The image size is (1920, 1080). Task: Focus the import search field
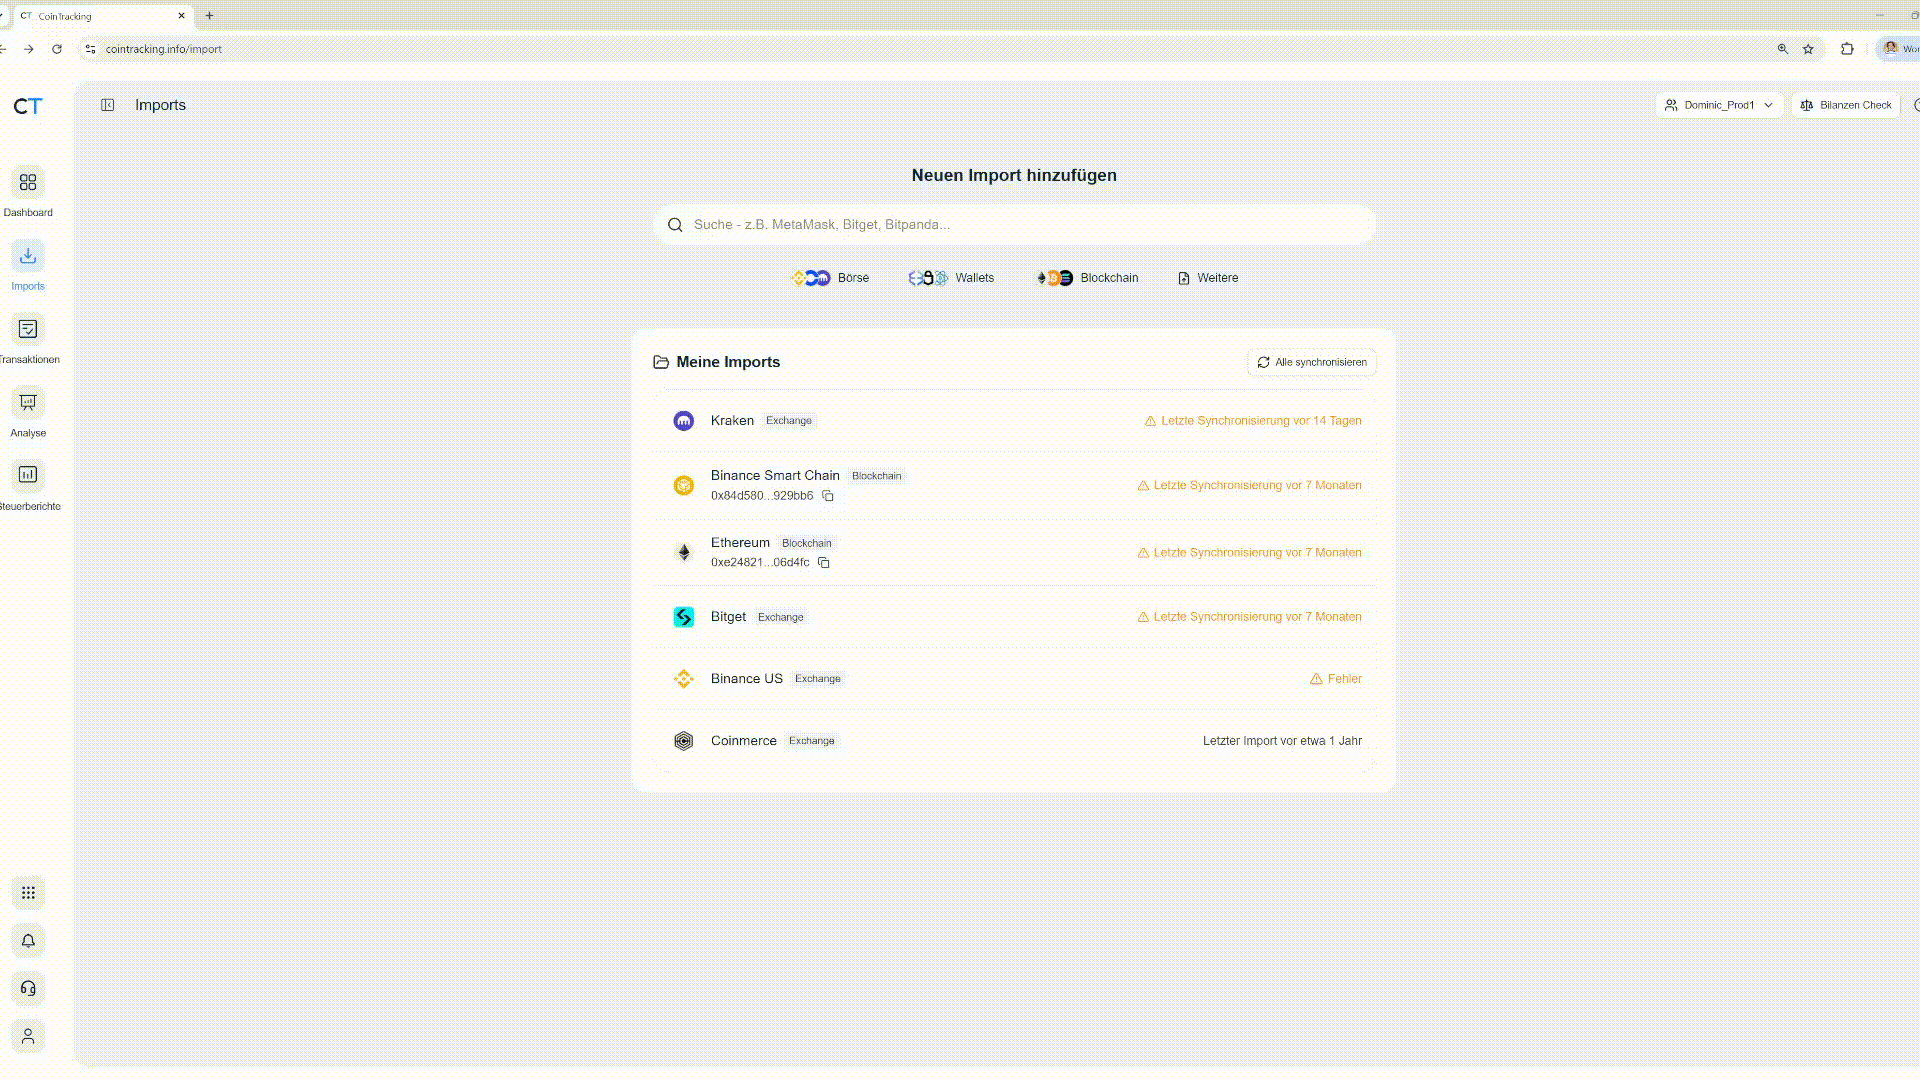pyautogui.click(x=1014, y=225)
